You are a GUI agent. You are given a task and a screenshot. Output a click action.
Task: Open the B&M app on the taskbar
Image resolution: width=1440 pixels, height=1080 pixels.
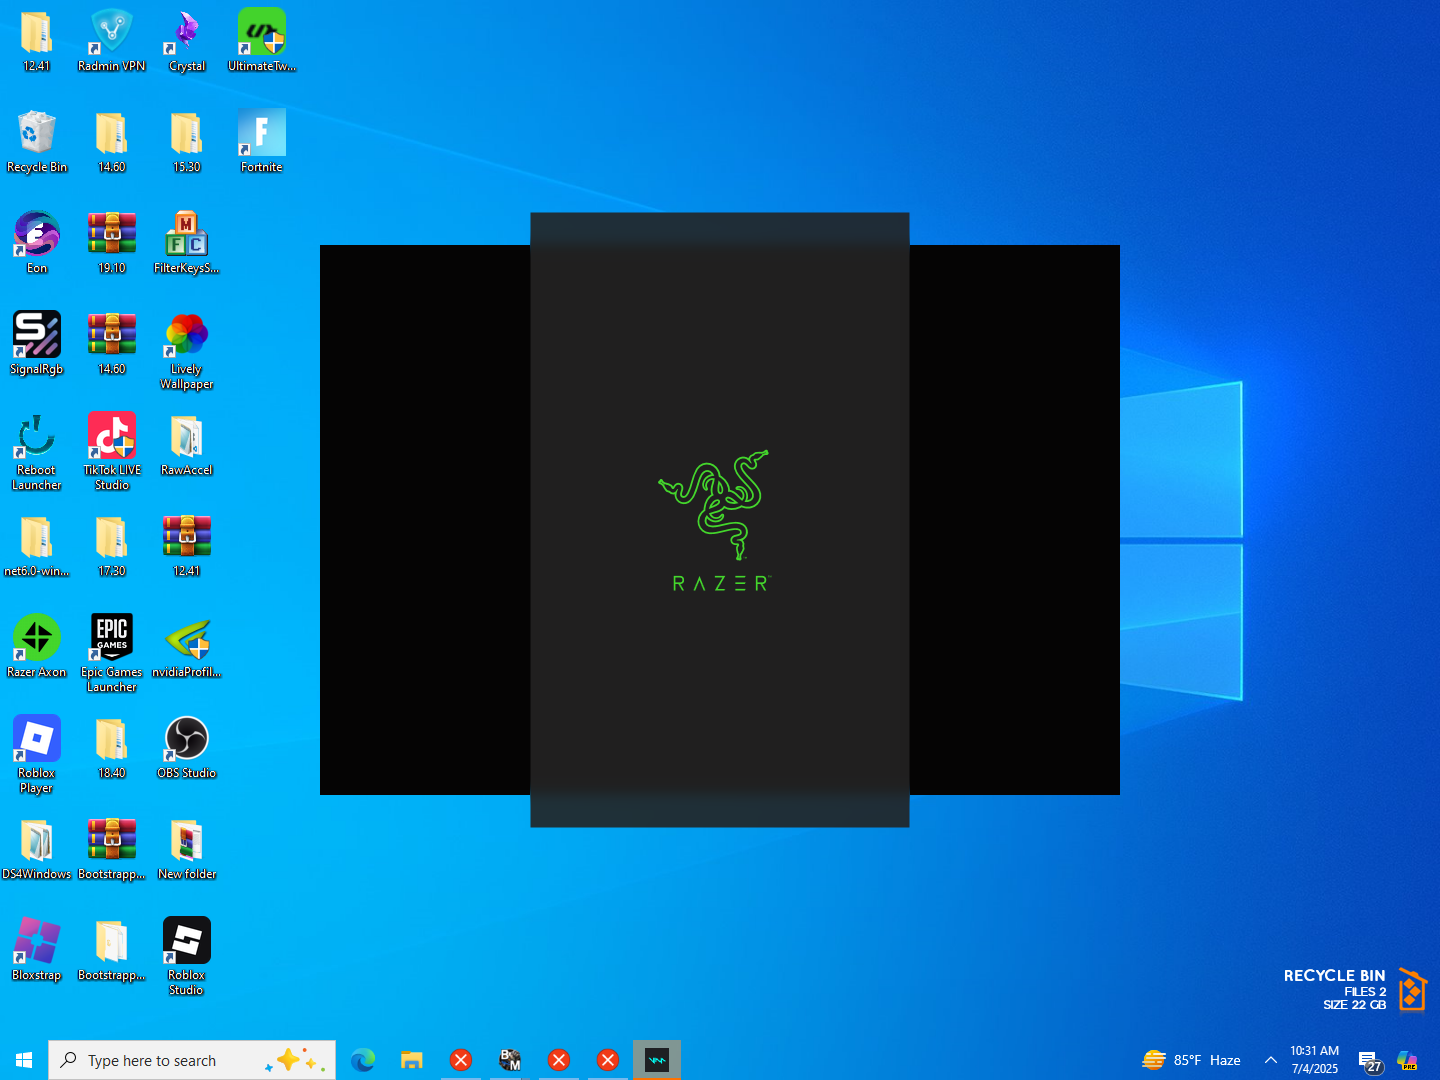pyautogui.click(x=510, y=1060)
